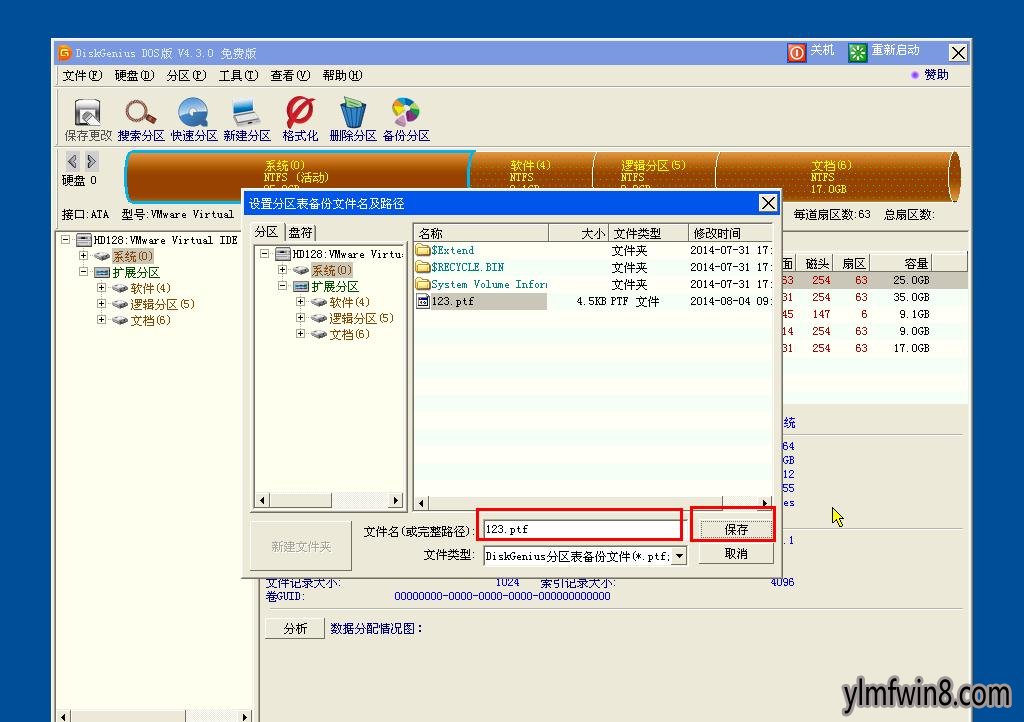Switch to the 盘符 tab in dialog

coord(300,232)
